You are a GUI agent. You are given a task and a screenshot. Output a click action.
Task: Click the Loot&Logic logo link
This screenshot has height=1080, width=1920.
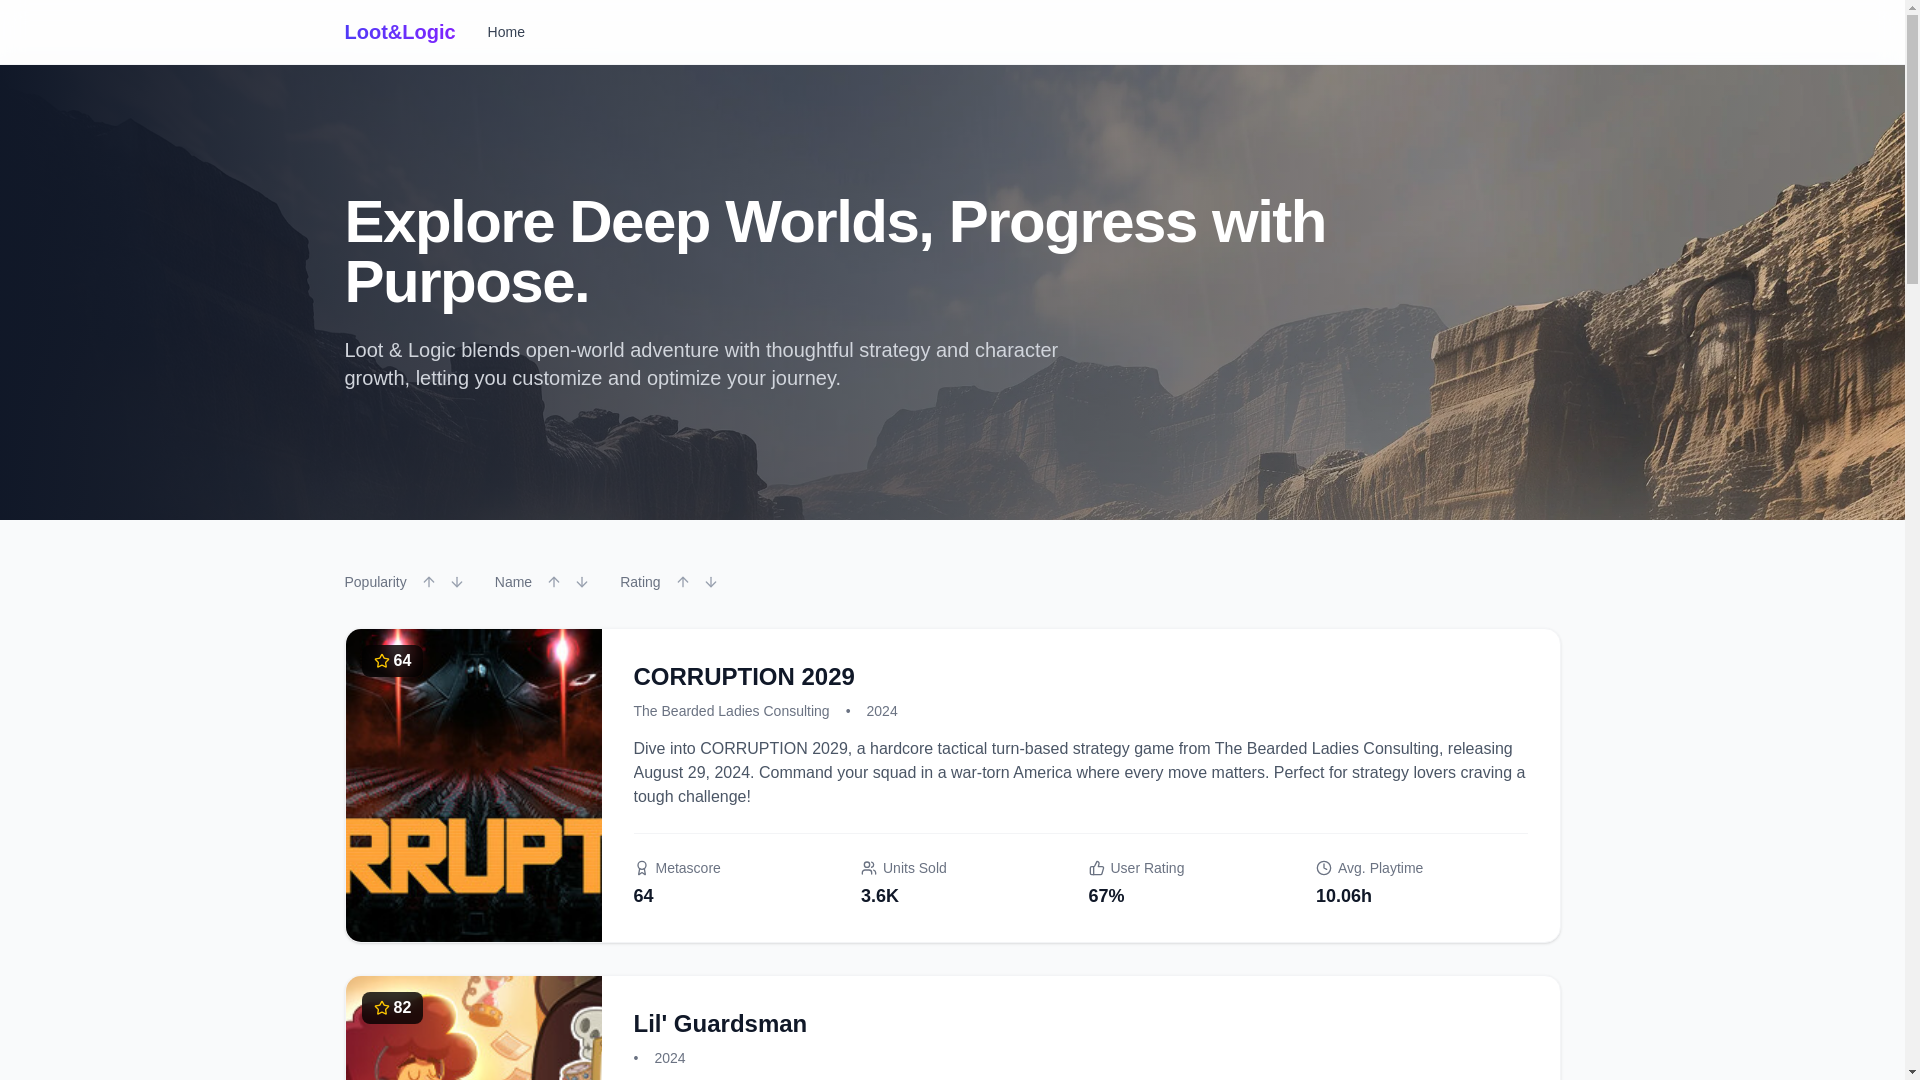click(399, 32)
